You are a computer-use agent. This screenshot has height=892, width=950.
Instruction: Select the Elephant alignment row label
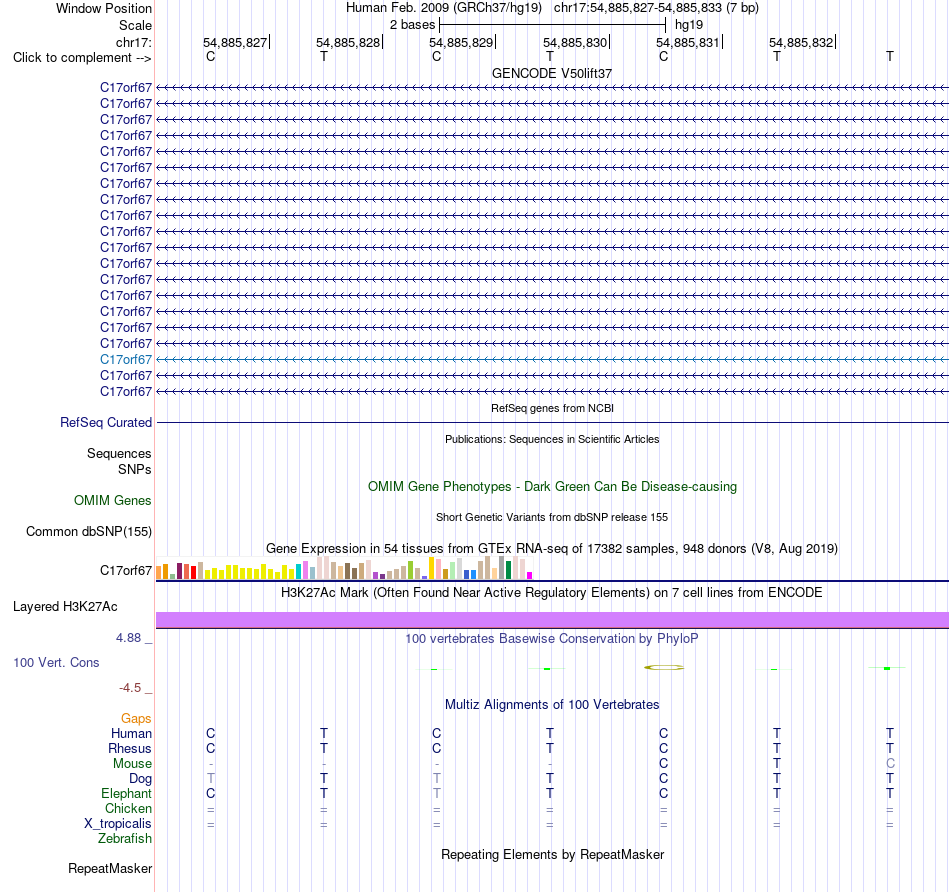coord(127,793)
